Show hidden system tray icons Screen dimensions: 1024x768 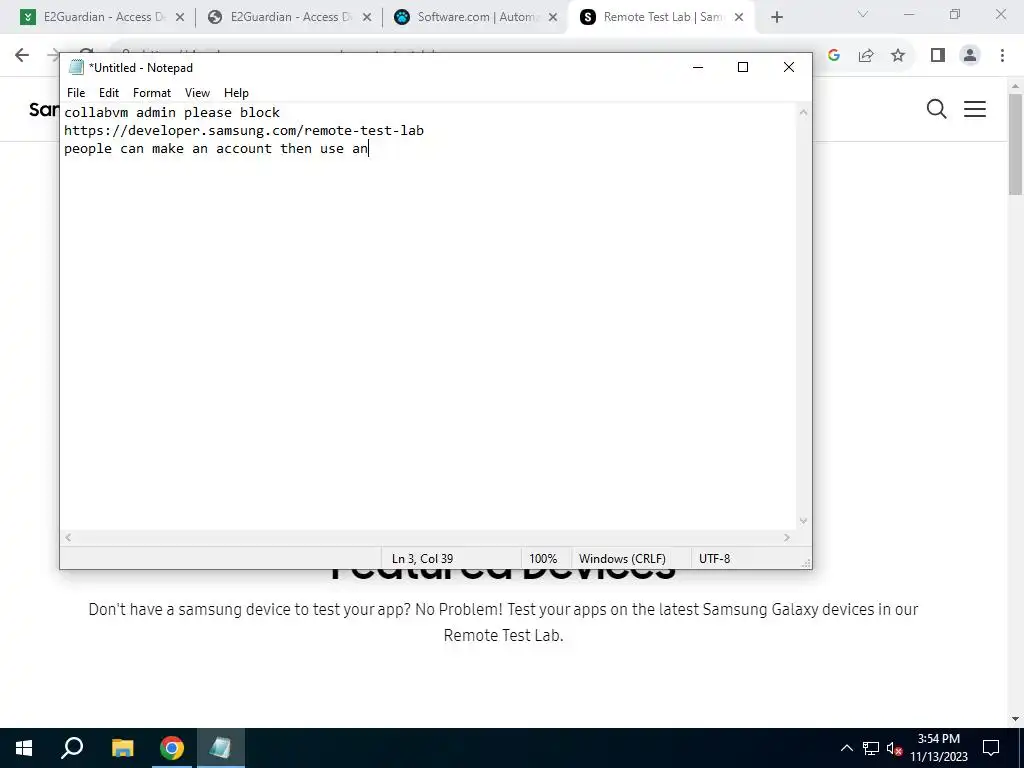[846, 748]
